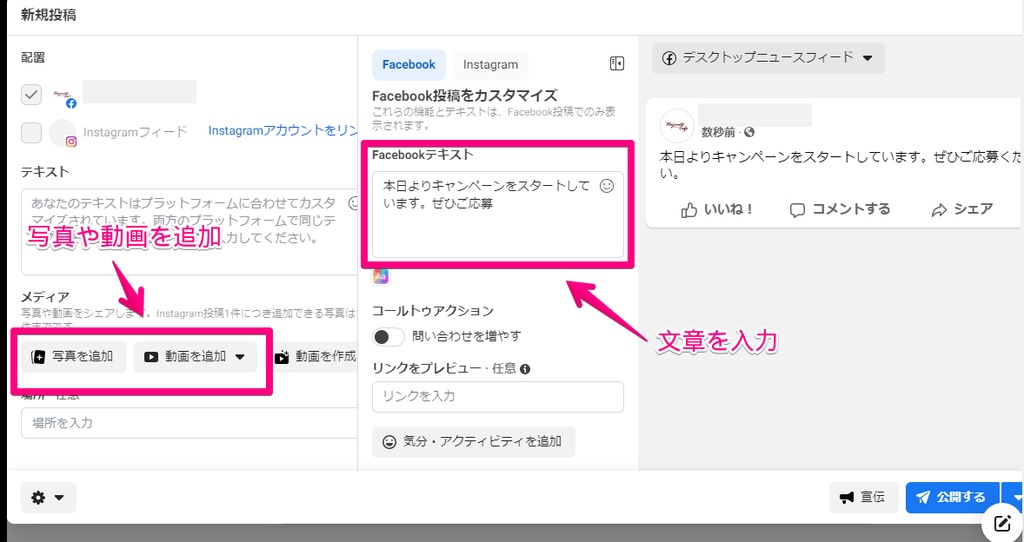Click the 宣伝 megaphone button
This screenshot has width=1024, height=542.
click(863, 498)
